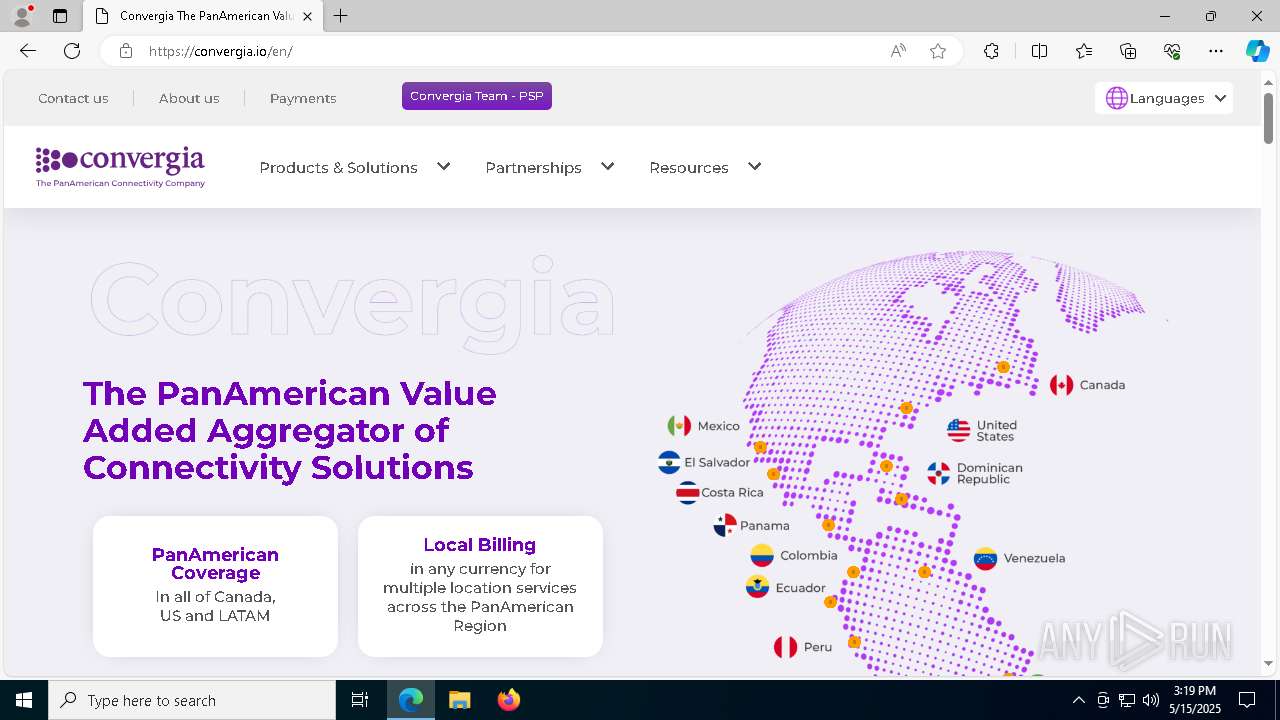
Task: Toggle Split screen view
Action: click(x=1039, y=51)
